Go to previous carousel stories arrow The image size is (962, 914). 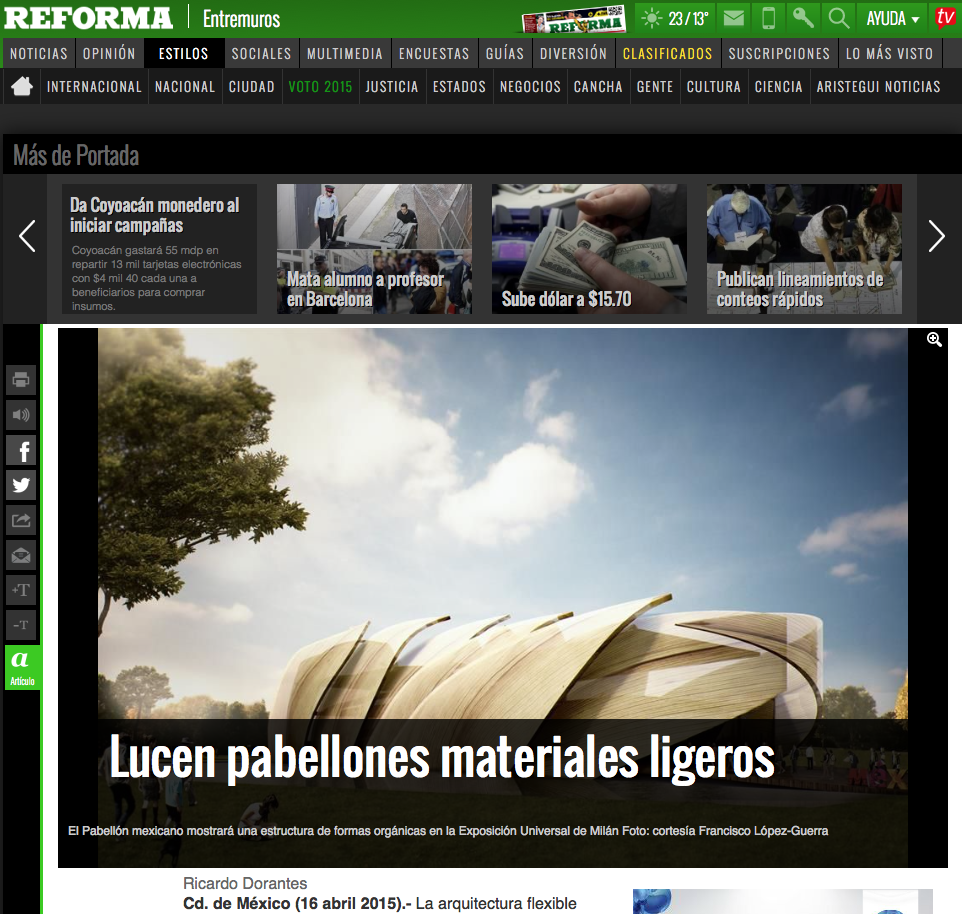pos(27,236)
